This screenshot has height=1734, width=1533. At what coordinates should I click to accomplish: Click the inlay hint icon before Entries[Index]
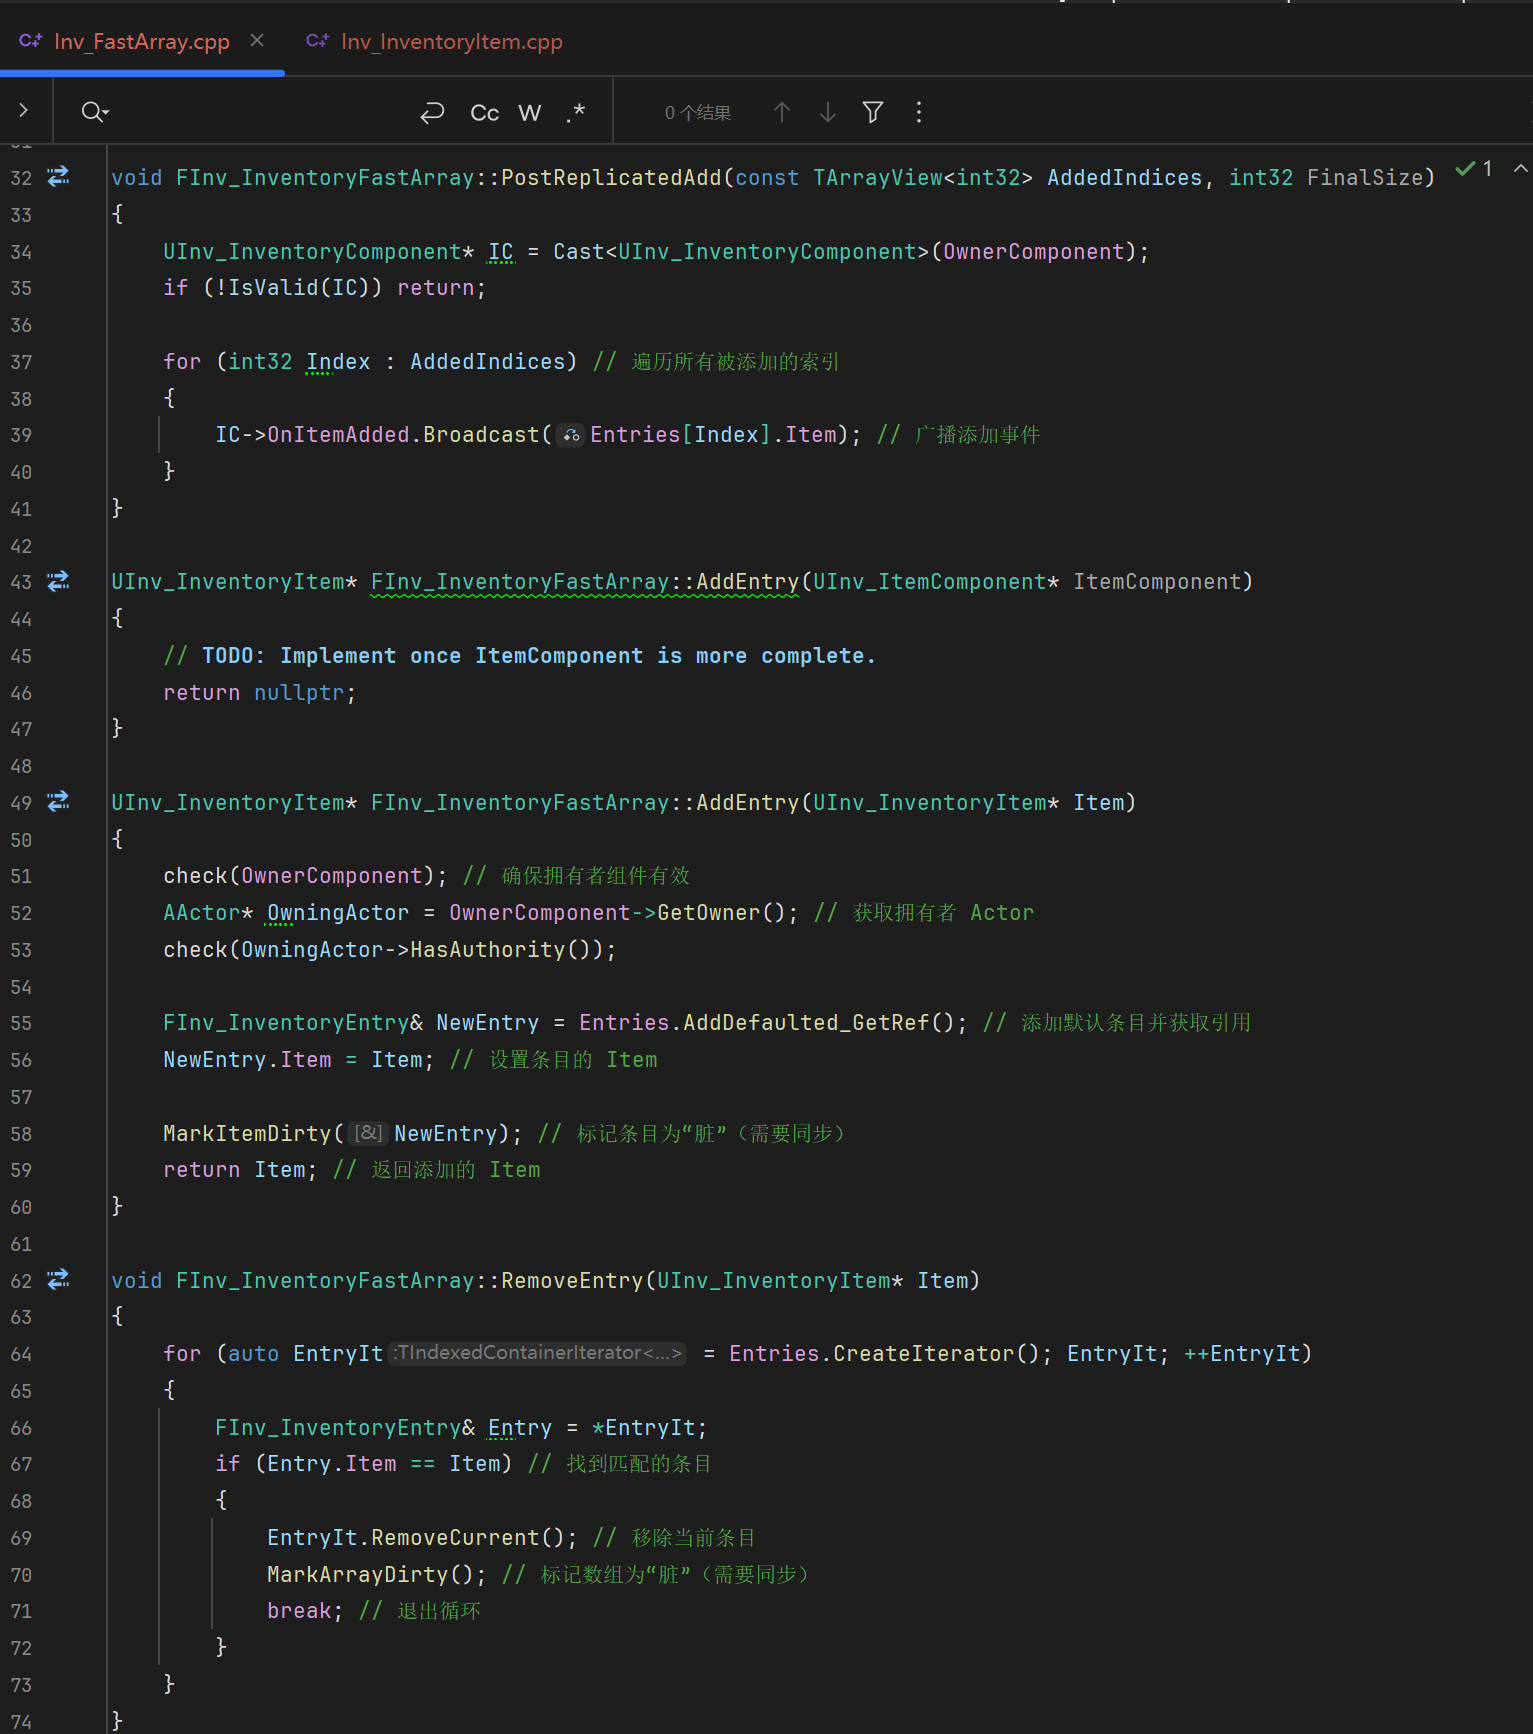571,435
